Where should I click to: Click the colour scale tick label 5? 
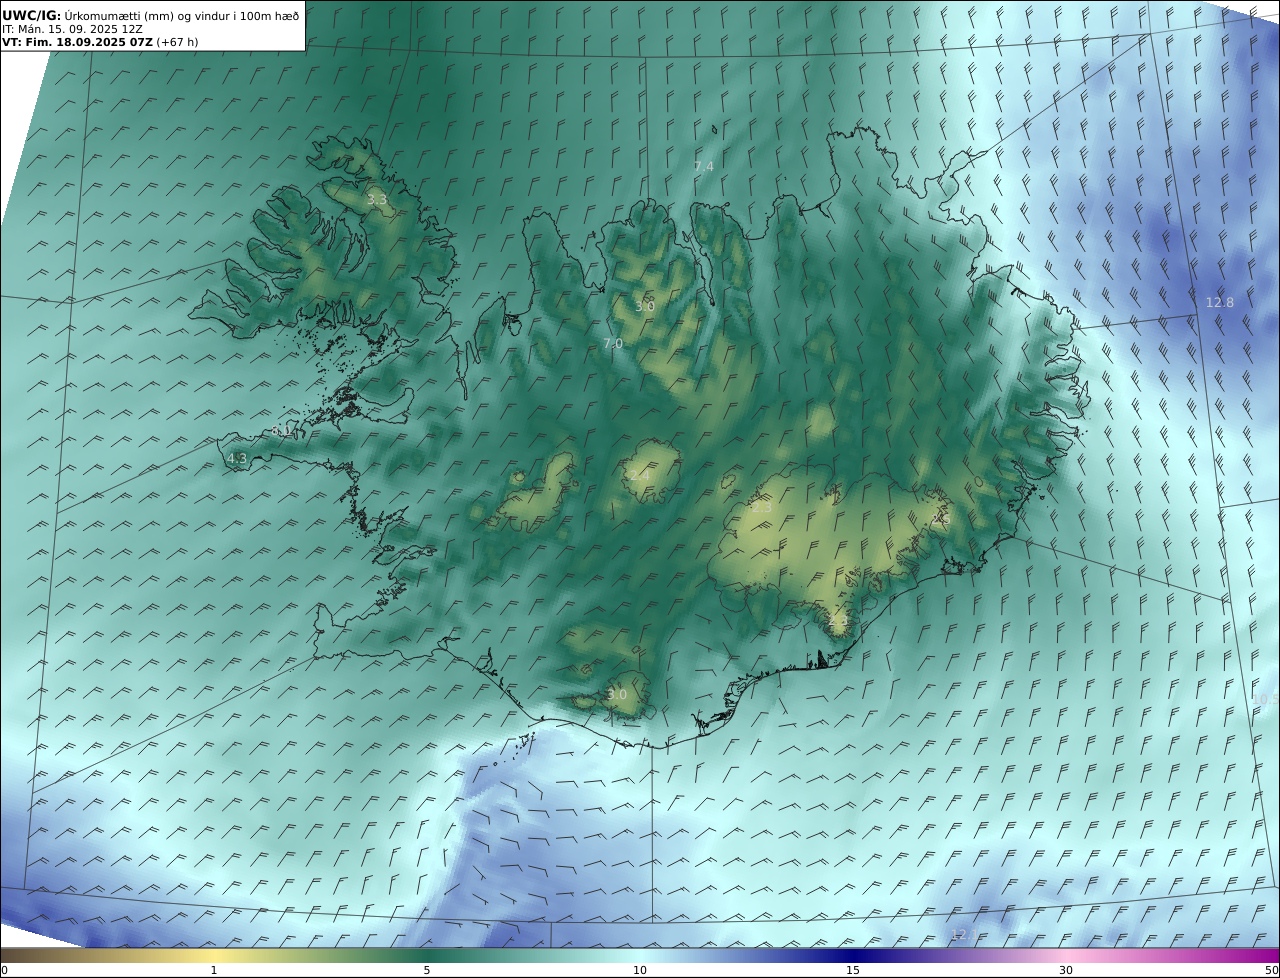click(427, 970)
